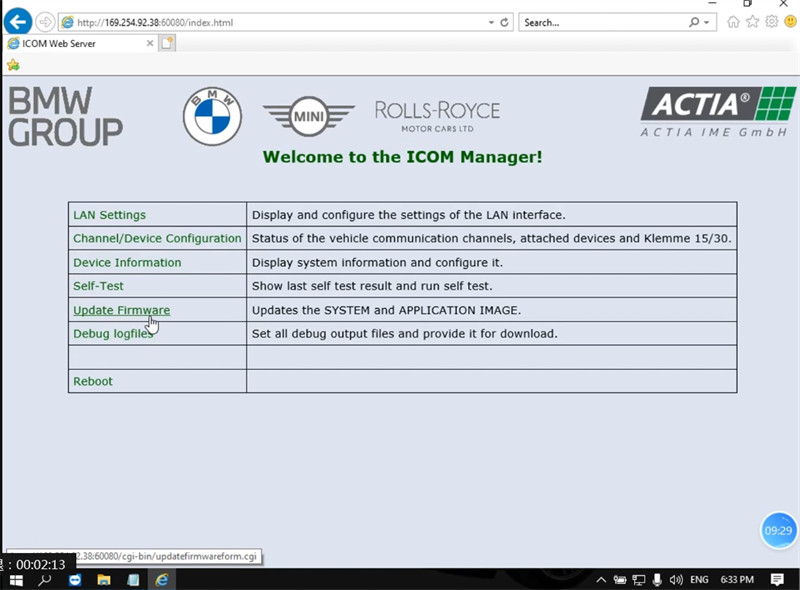This screenshot has width=800, height=590.
Task: Click the Update Firmware link
Action: tap(121, 310)
